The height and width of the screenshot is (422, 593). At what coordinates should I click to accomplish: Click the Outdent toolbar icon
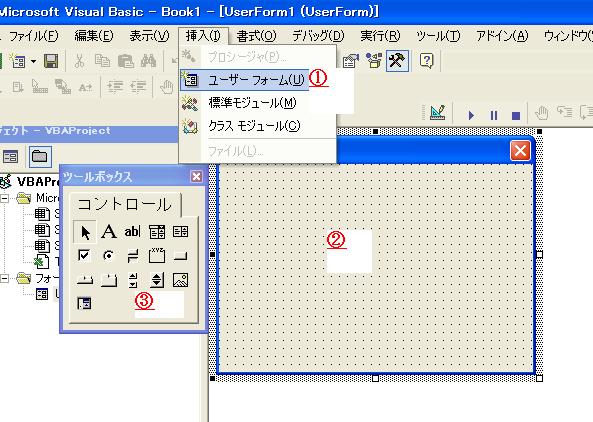138,87
